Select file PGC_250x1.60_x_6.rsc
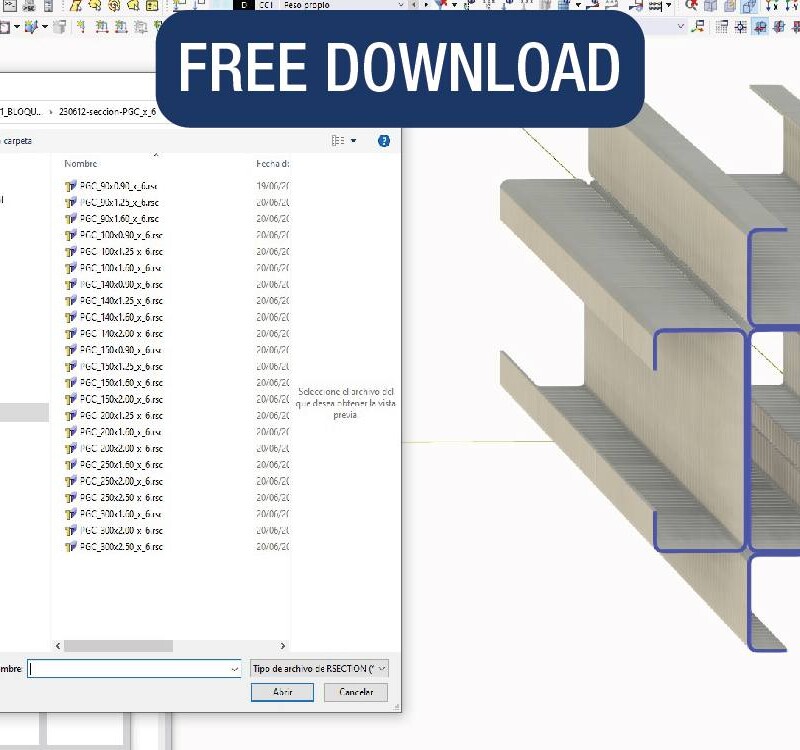This screenshot has height=750, width=800. 114,465
